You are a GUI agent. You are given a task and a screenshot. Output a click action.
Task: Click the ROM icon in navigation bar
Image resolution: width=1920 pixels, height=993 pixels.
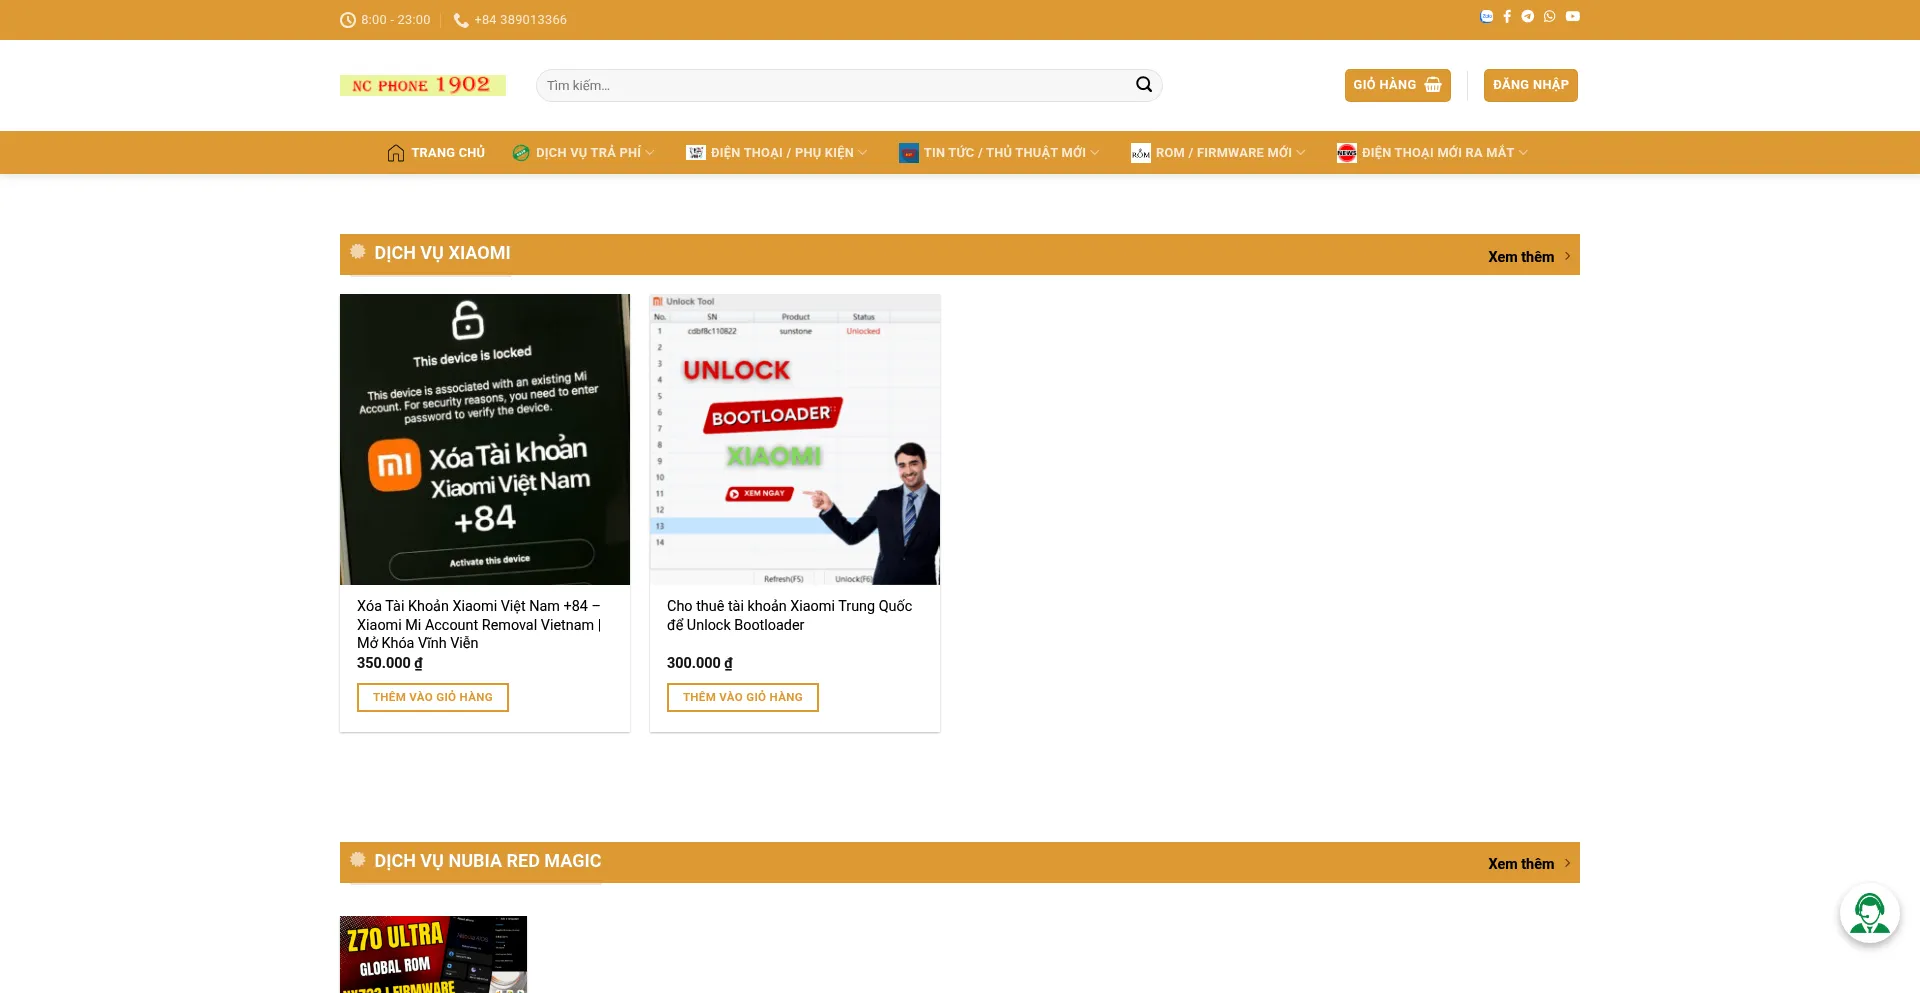click(1141, 153)
